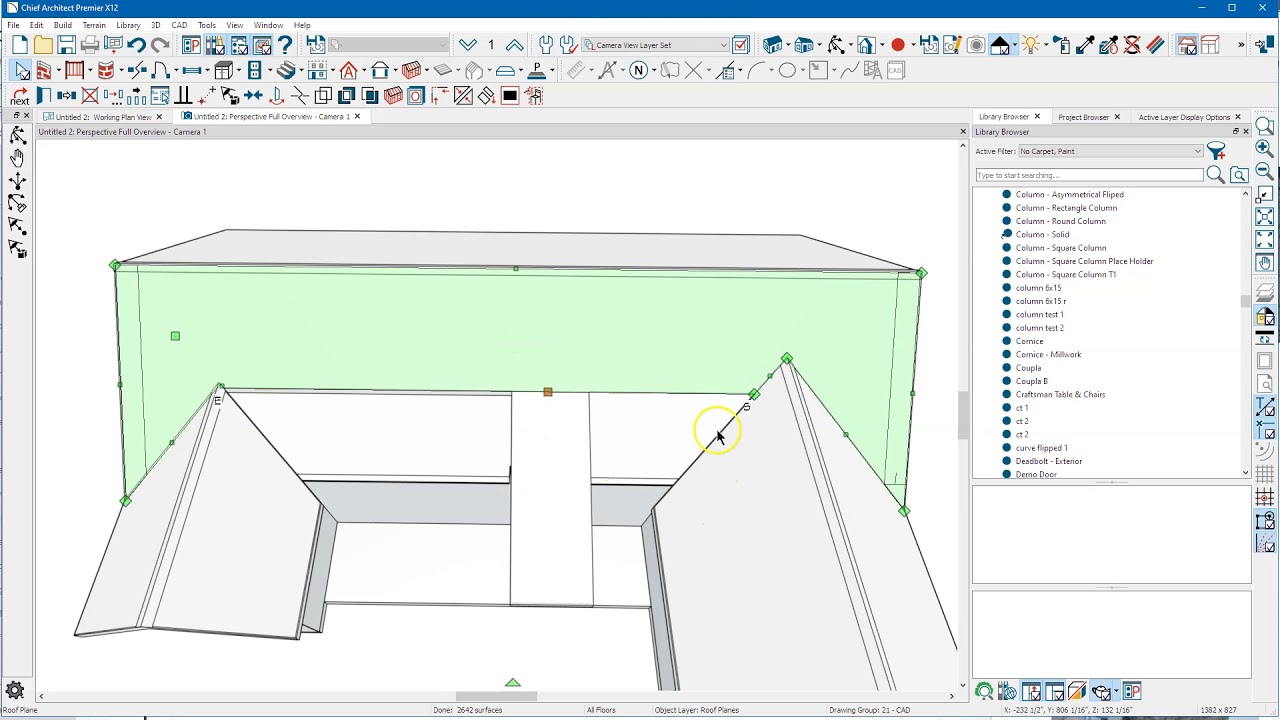Click the horizontal scrollbar under the 3D view
Image resolution: width=1280 pixels, height=720 pixels.
click(496, 696)
